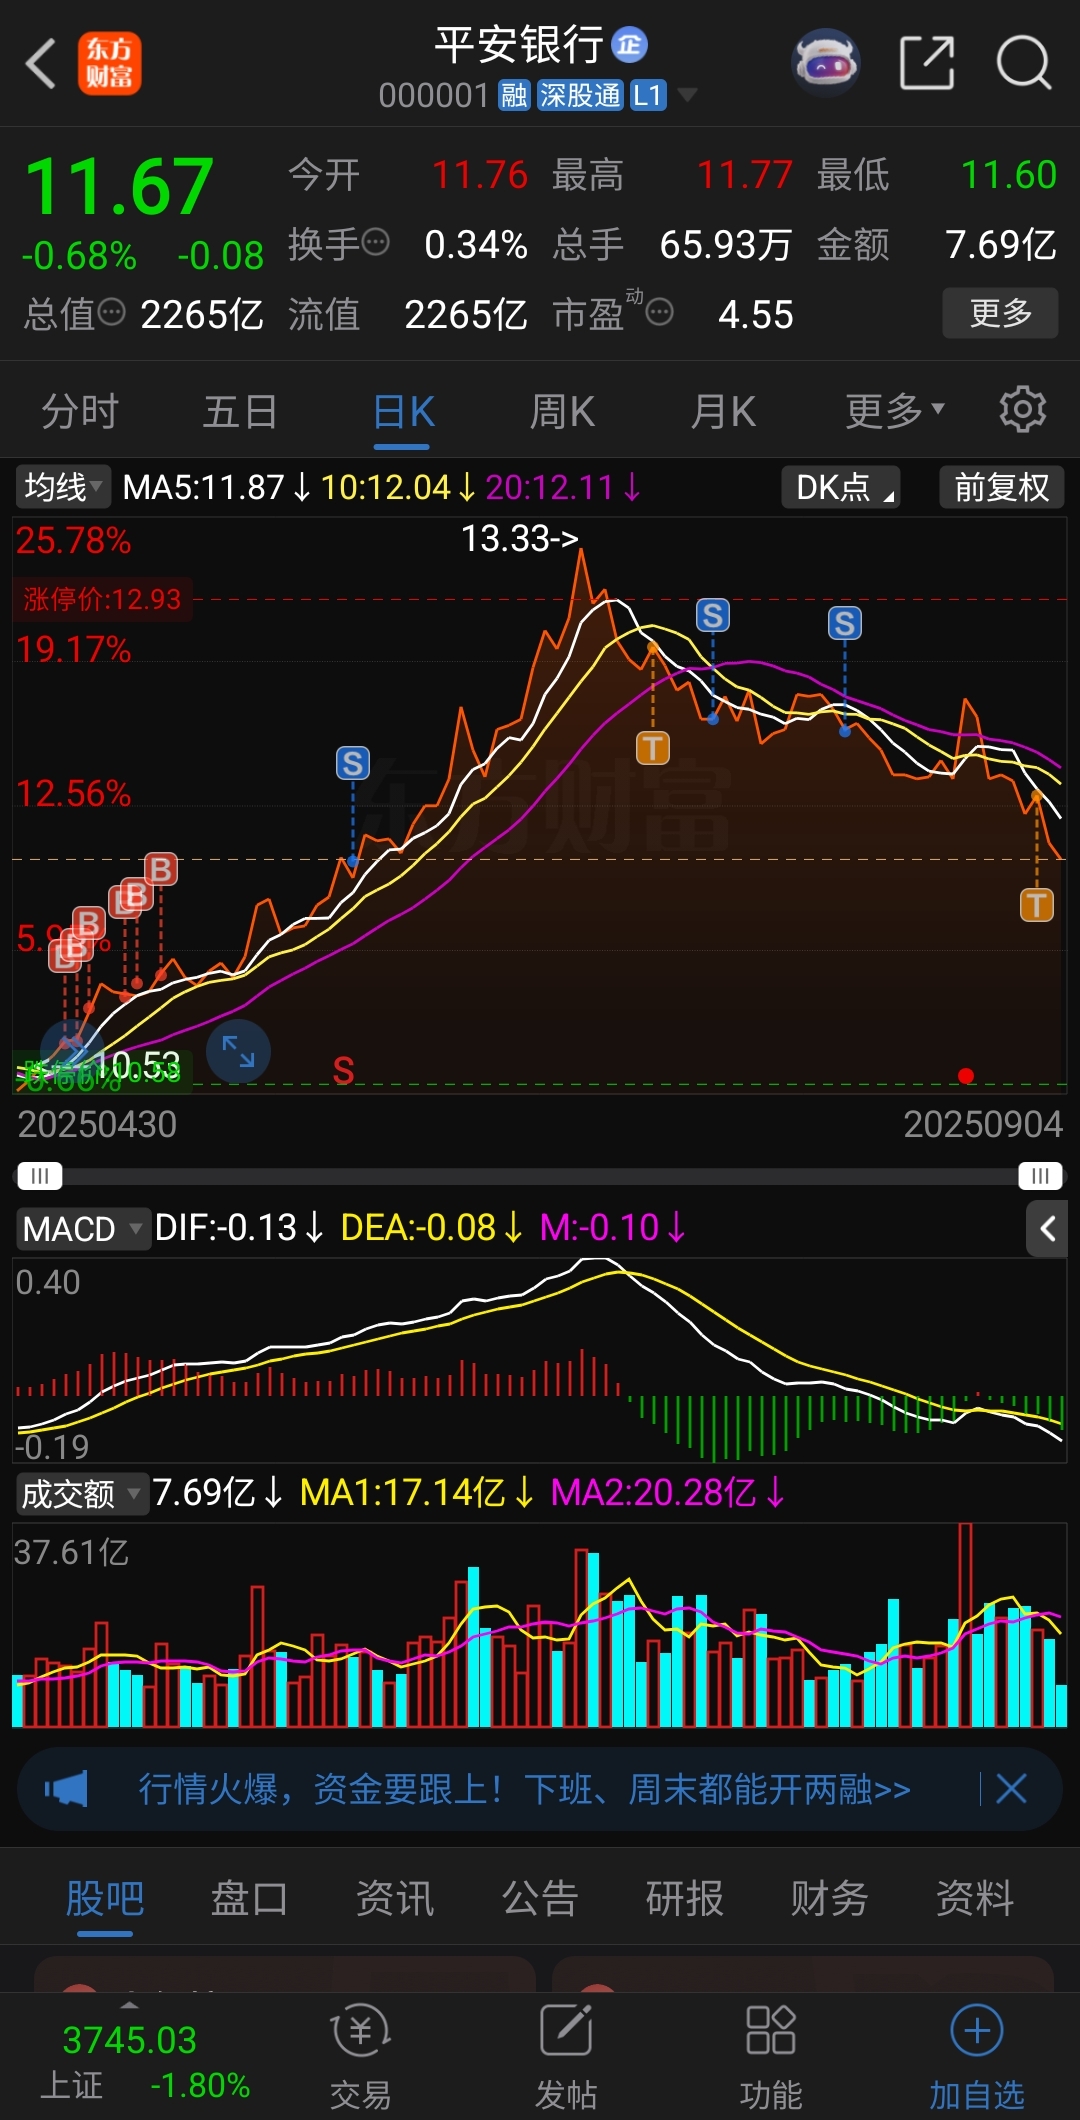The height and width of the screenshot is (2120, 1080).
Task: Collapse indicator panel arrow beside MACD
Action: [x=1047, y=1228]
